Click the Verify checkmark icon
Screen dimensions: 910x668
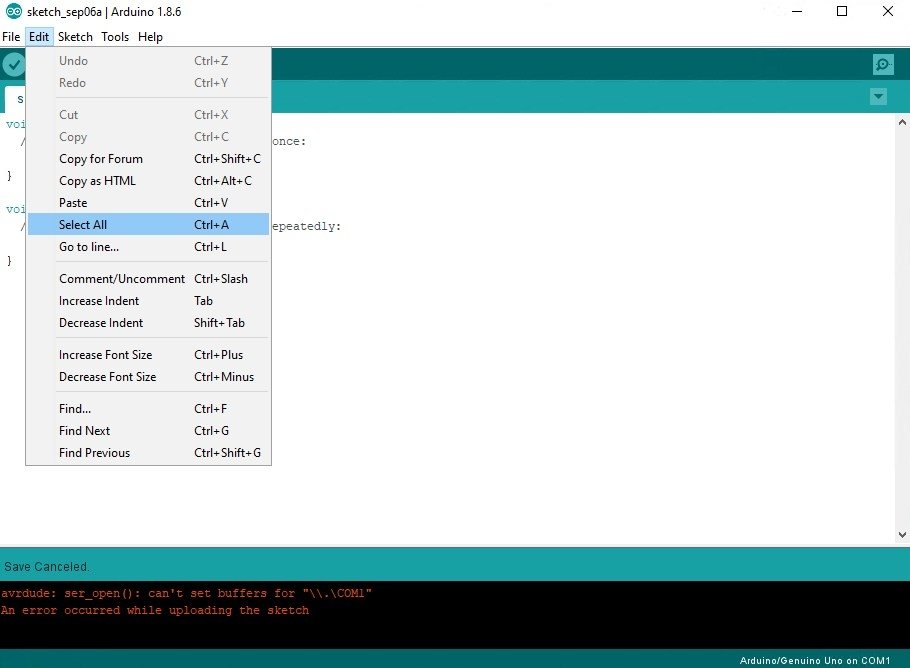(x=14, y=64)
